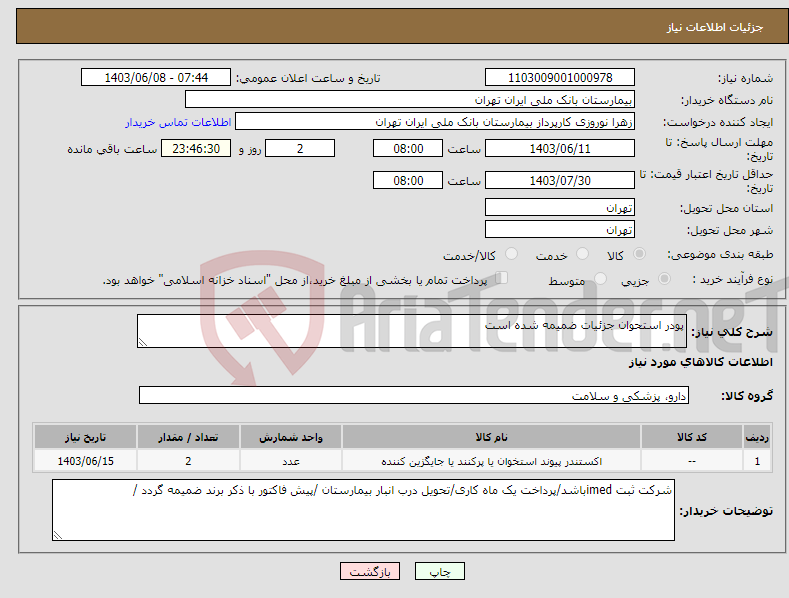The image size is (789, 598).
Task: Click the delivery province field تهران
Action: (560, 207)
